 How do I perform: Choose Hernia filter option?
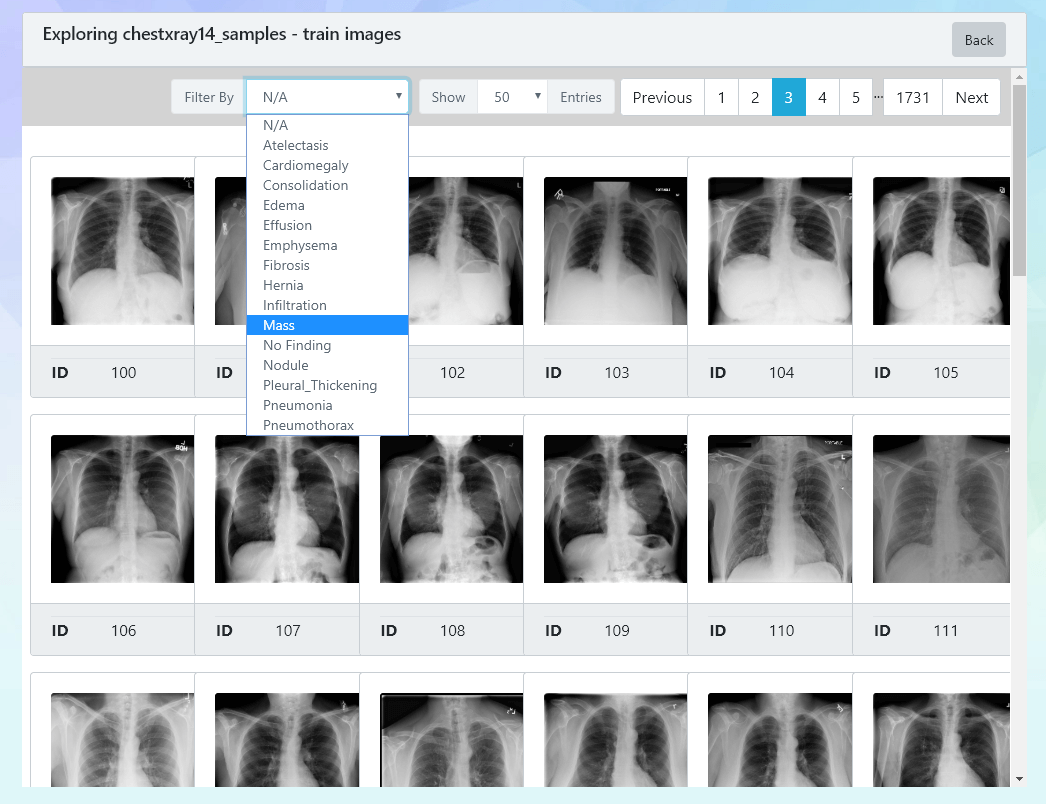tap(327, 286)
